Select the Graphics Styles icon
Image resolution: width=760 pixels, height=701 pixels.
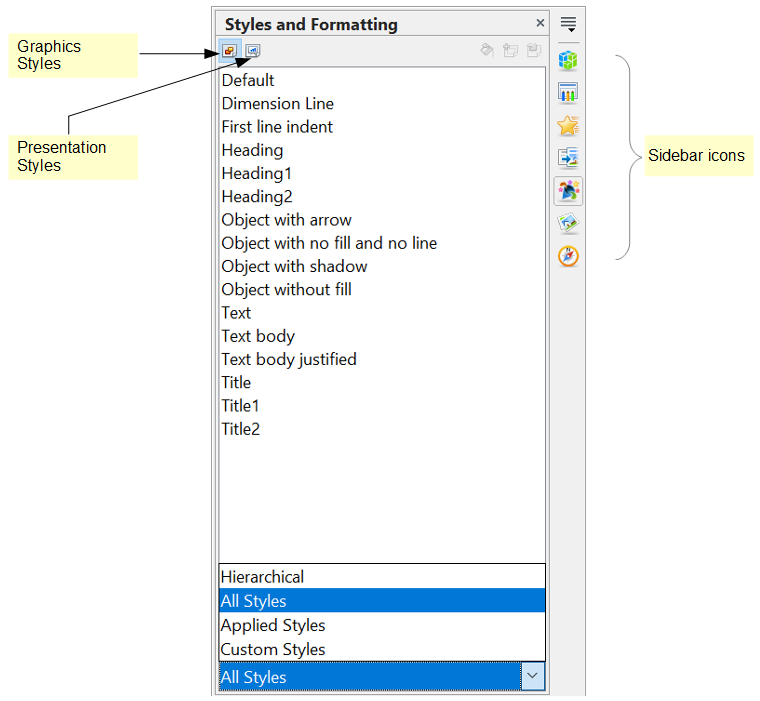(229, 50)
